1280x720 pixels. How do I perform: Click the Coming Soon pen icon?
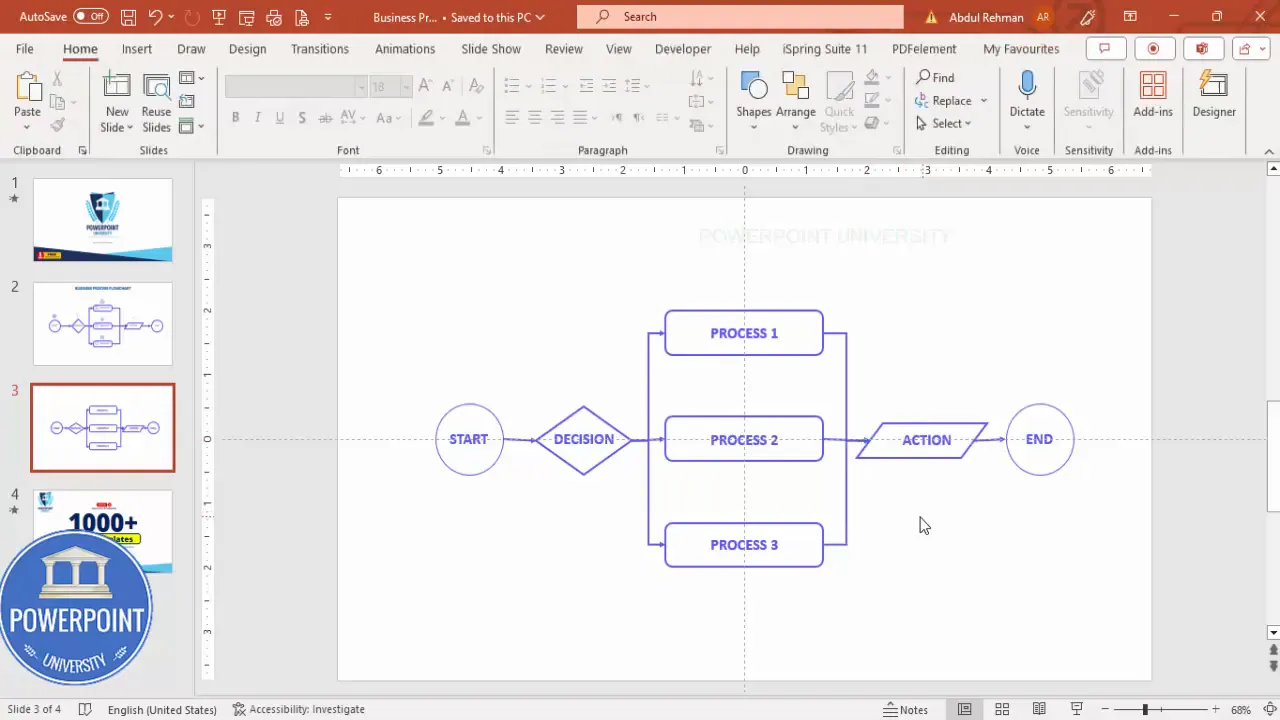click(1088, 17)
